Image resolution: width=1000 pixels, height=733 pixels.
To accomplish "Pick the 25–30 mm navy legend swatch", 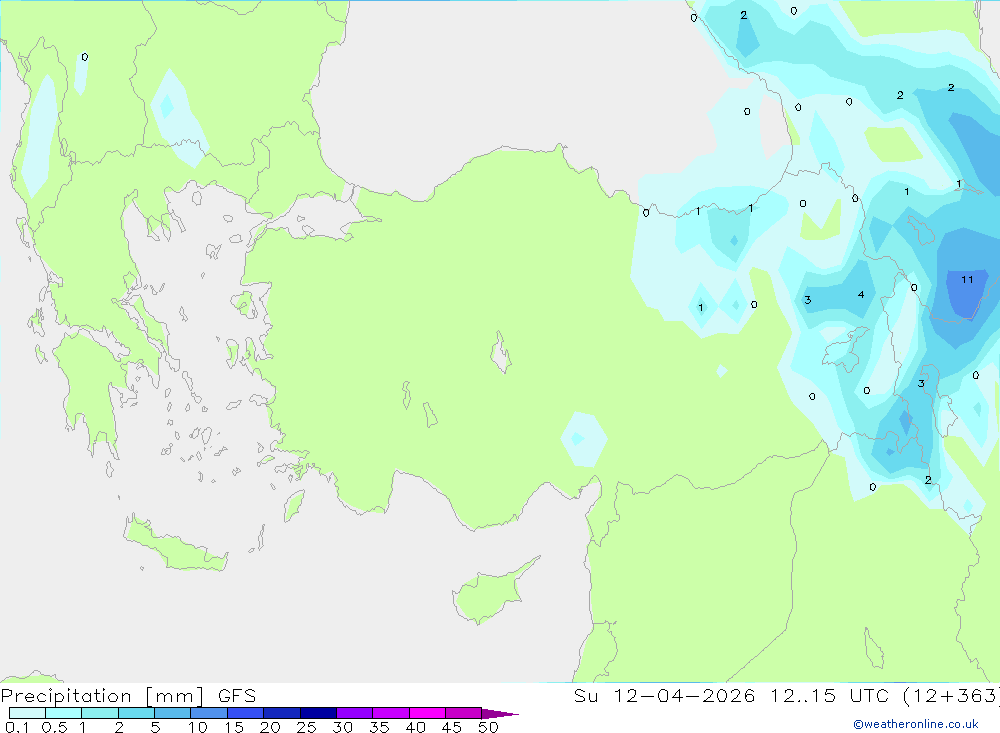I will (318, 713).
